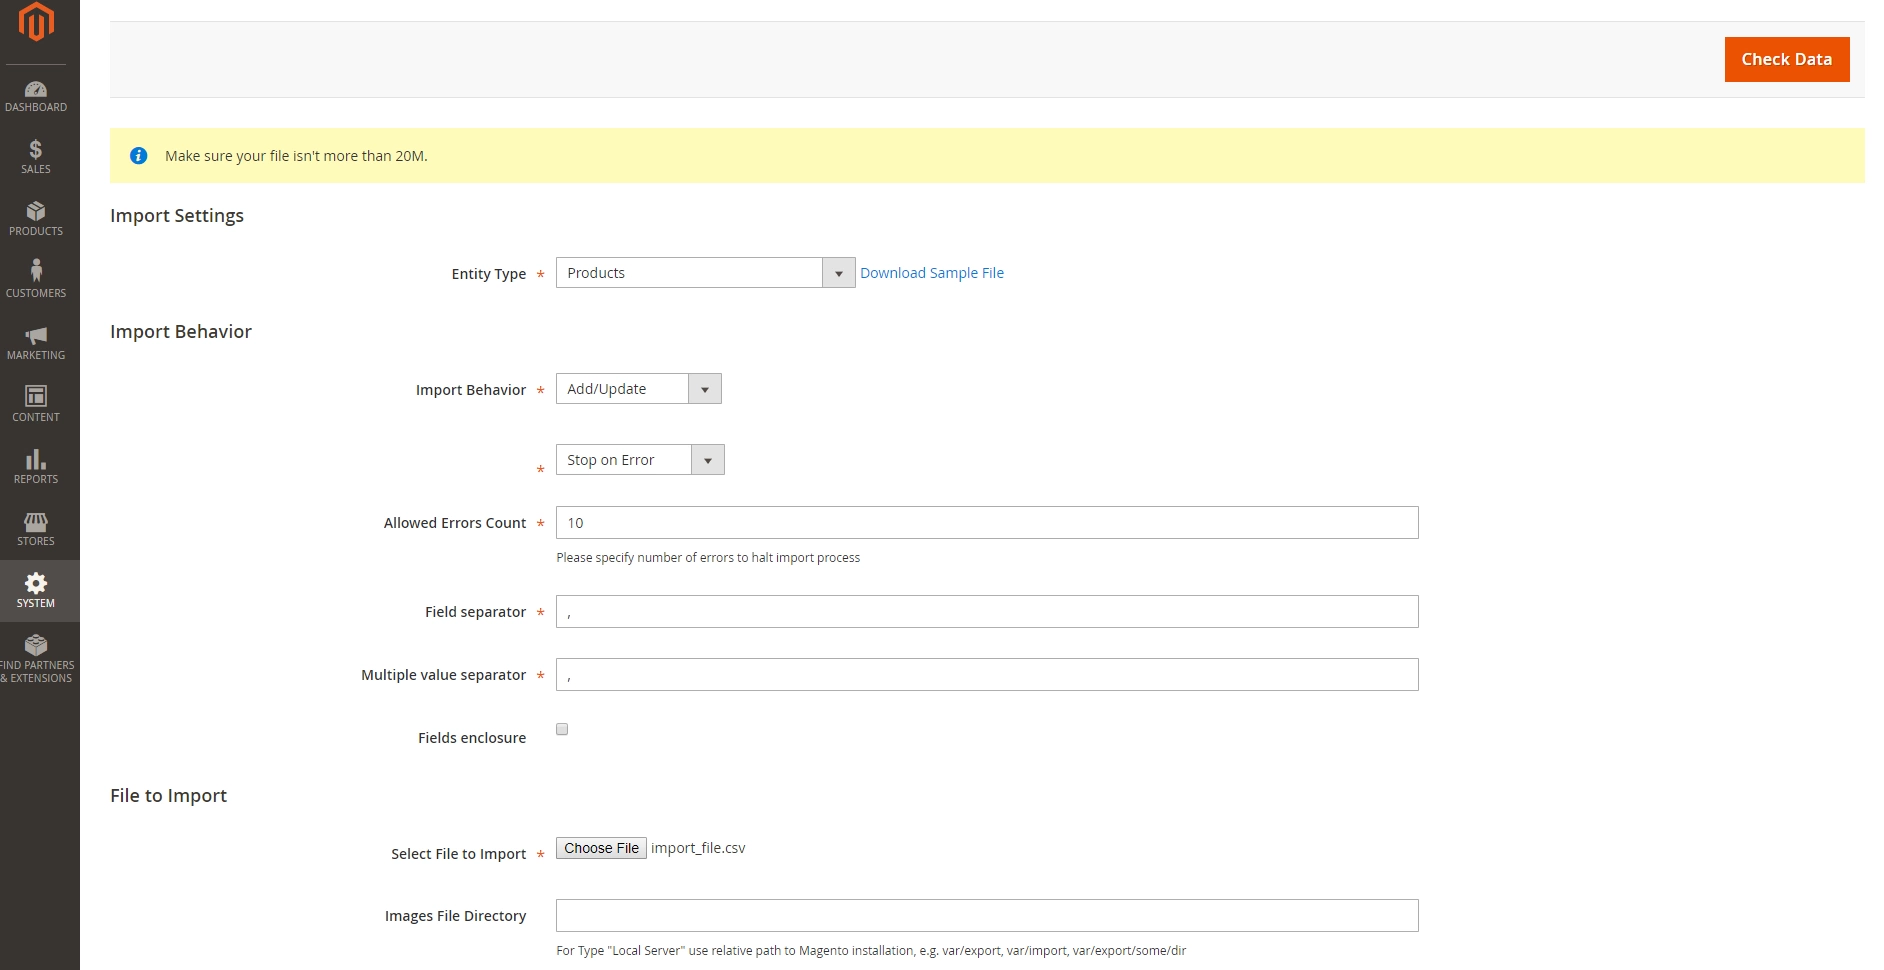Click the Choose File button
The image size is (1884, 970).
click(x=601, y=848)
